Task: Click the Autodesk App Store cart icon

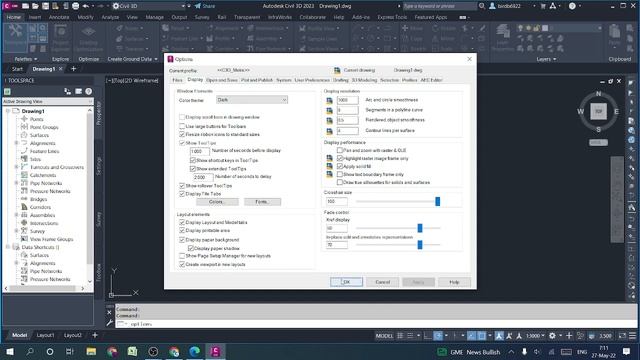Action: (543, 6)
